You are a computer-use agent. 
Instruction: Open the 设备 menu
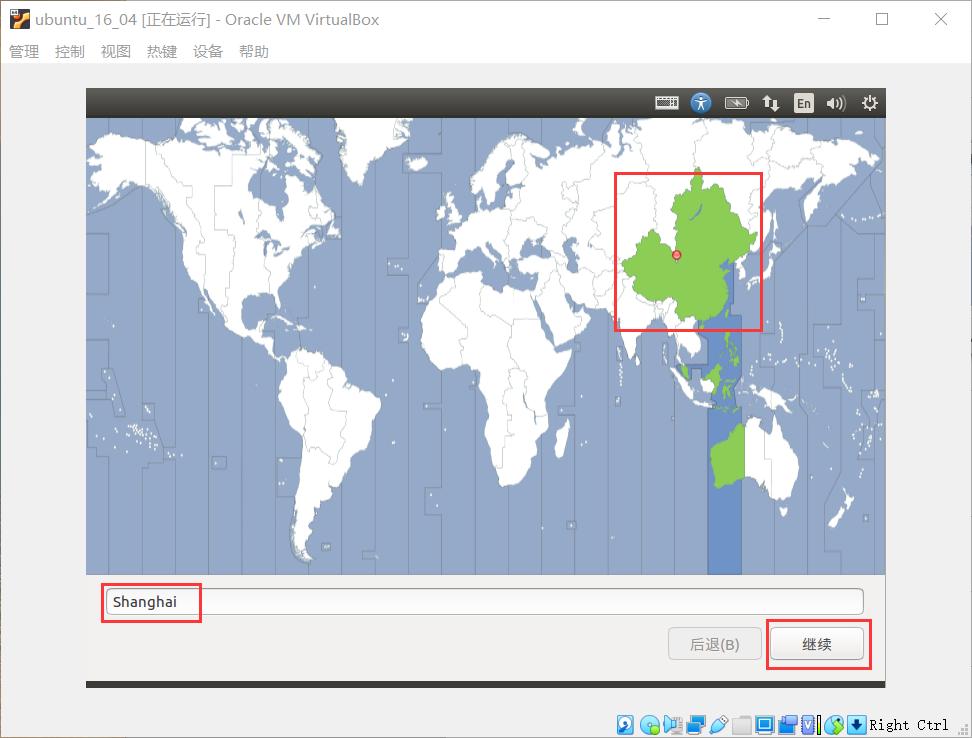pos(208,51)
